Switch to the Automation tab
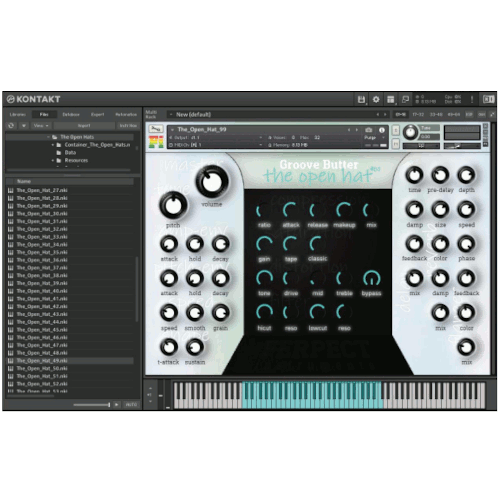500x500 pixels. click(126, 114)
